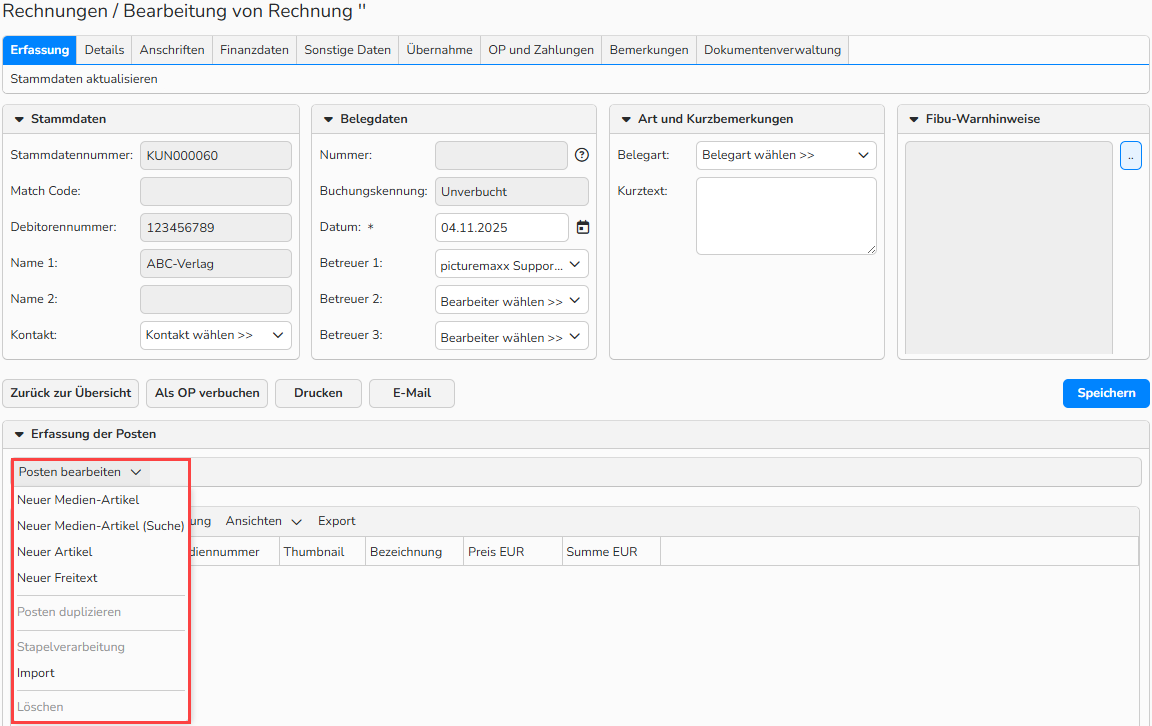Image resolution: width=1152 pixels, height=726 pixels.
Task: Open the calendar picker for Datum
Action: click(583, 228)
